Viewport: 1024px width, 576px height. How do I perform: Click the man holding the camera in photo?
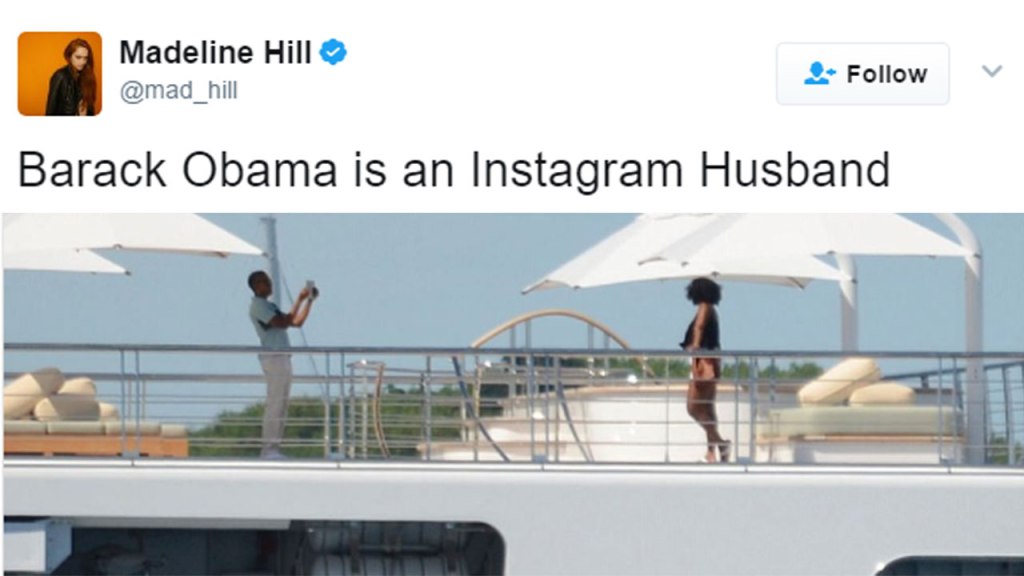coord(272,360)
